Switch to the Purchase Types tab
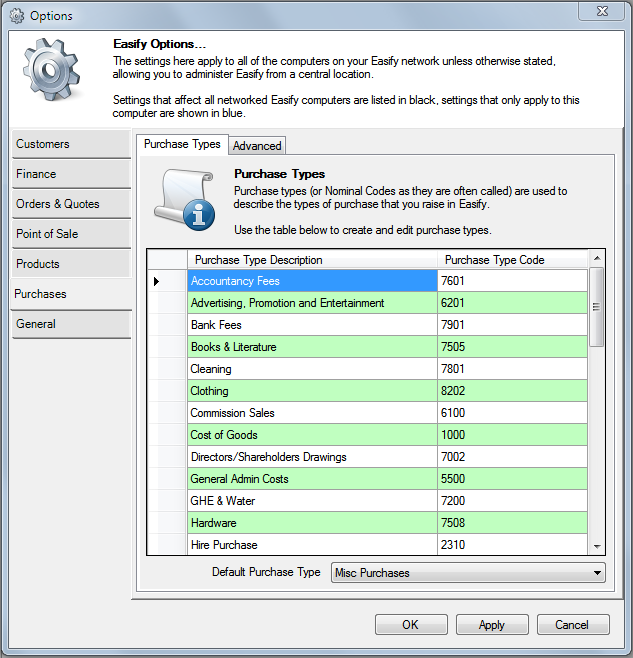 click(182, 144)
